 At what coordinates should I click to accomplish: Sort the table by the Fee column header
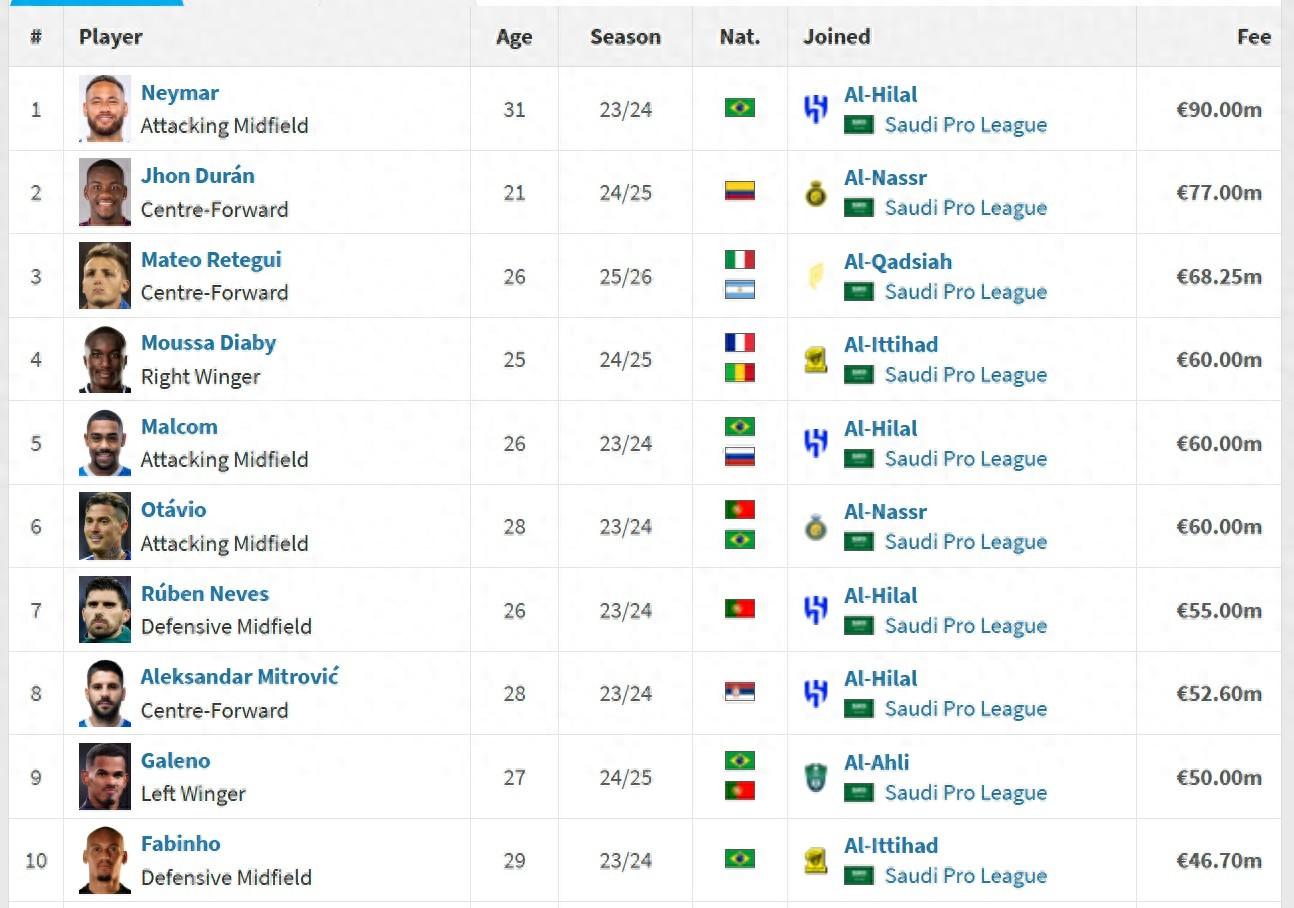pyautogui.click(x=1253, y=37)
